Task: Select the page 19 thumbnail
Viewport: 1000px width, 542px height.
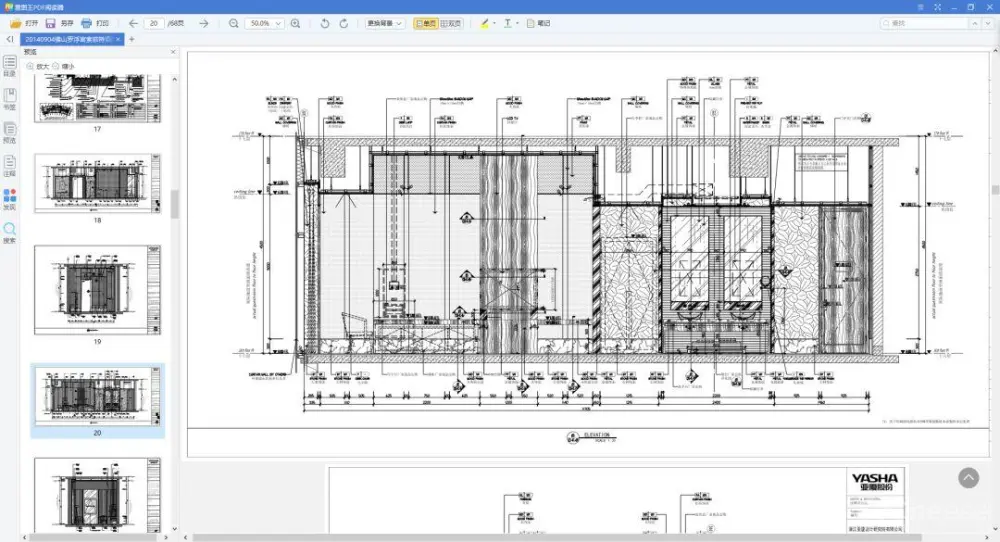Action: point(98,291)
